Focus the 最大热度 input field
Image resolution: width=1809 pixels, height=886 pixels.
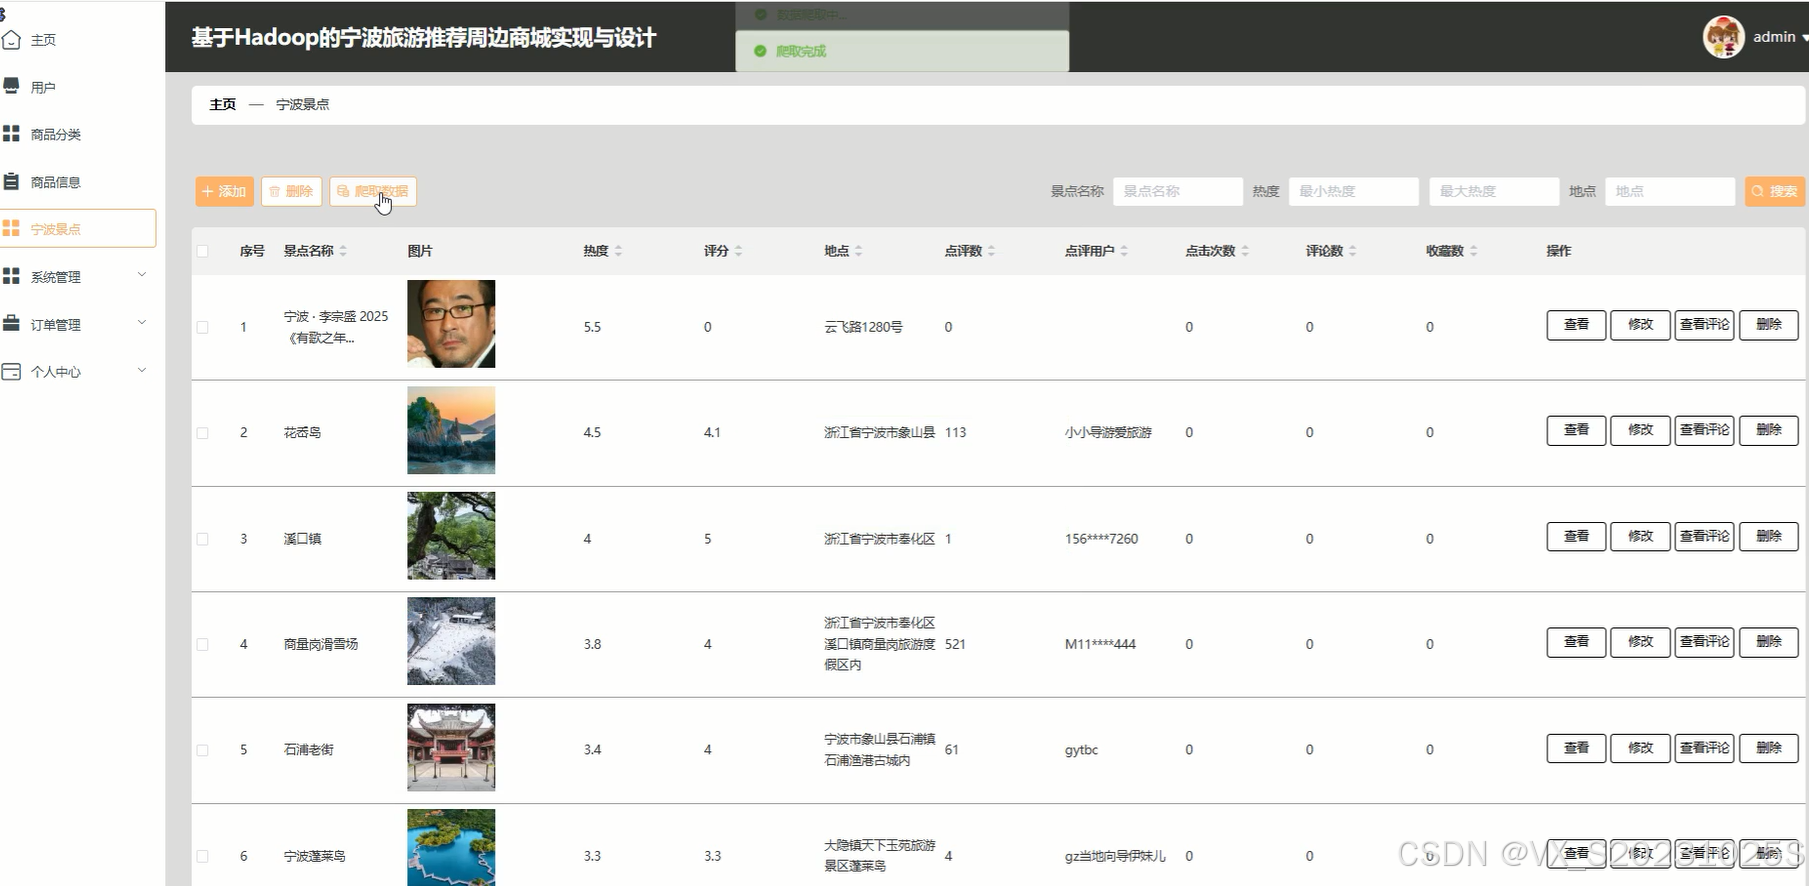click(1494, 191)
